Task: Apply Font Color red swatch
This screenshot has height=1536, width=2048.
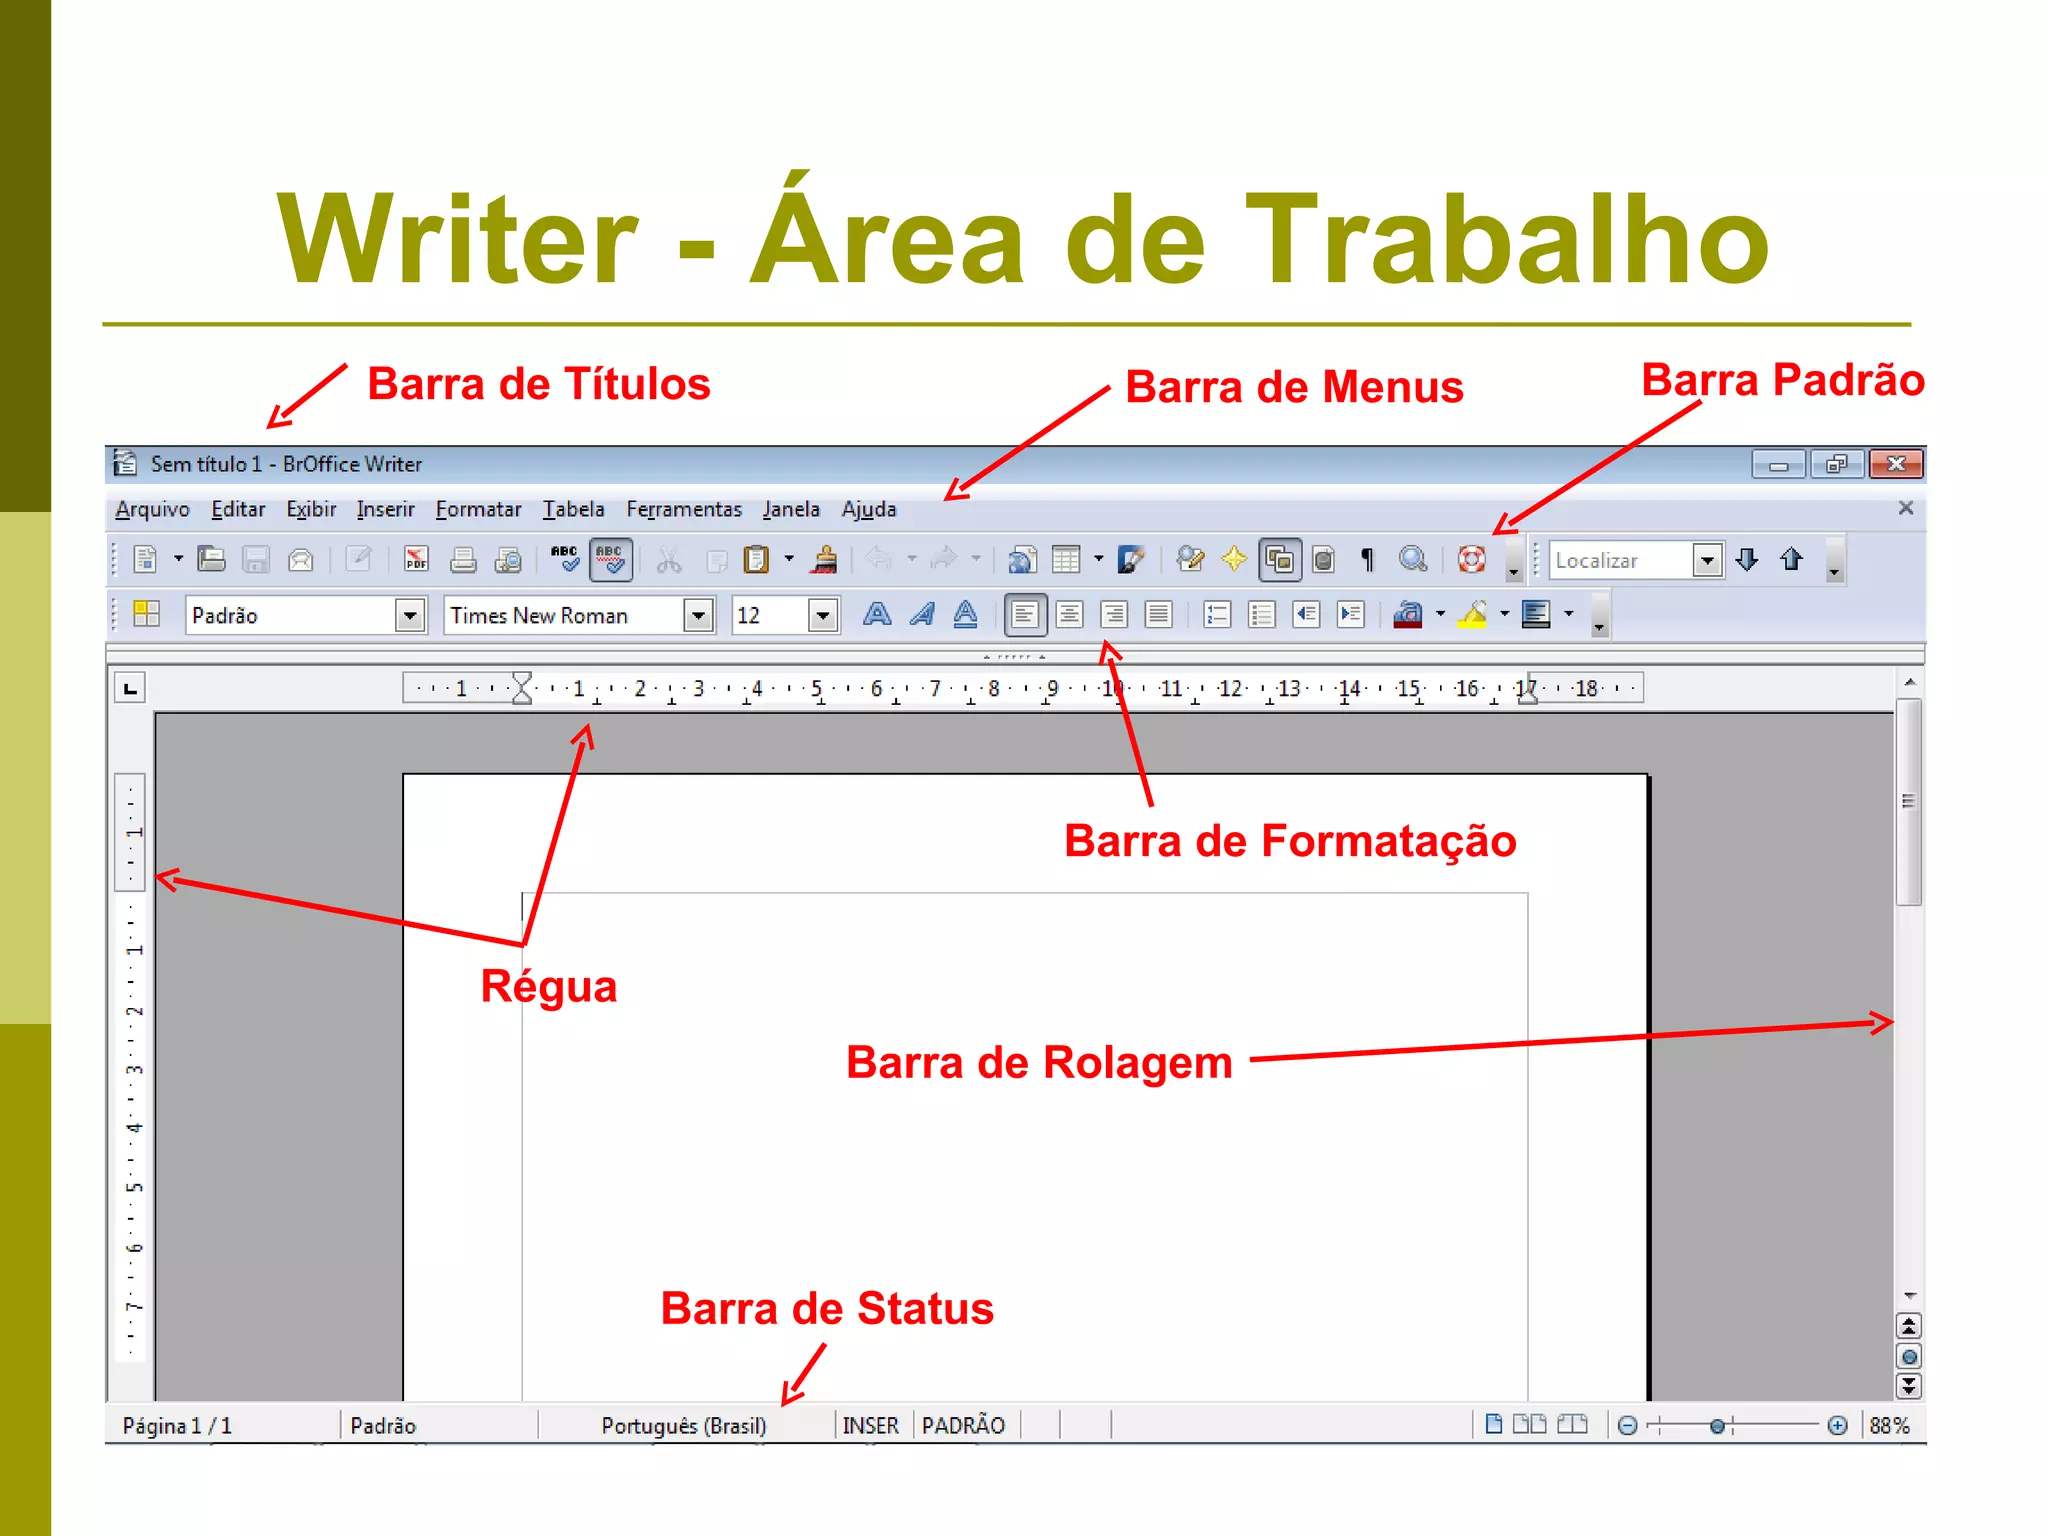Action: coord(1408,614)
